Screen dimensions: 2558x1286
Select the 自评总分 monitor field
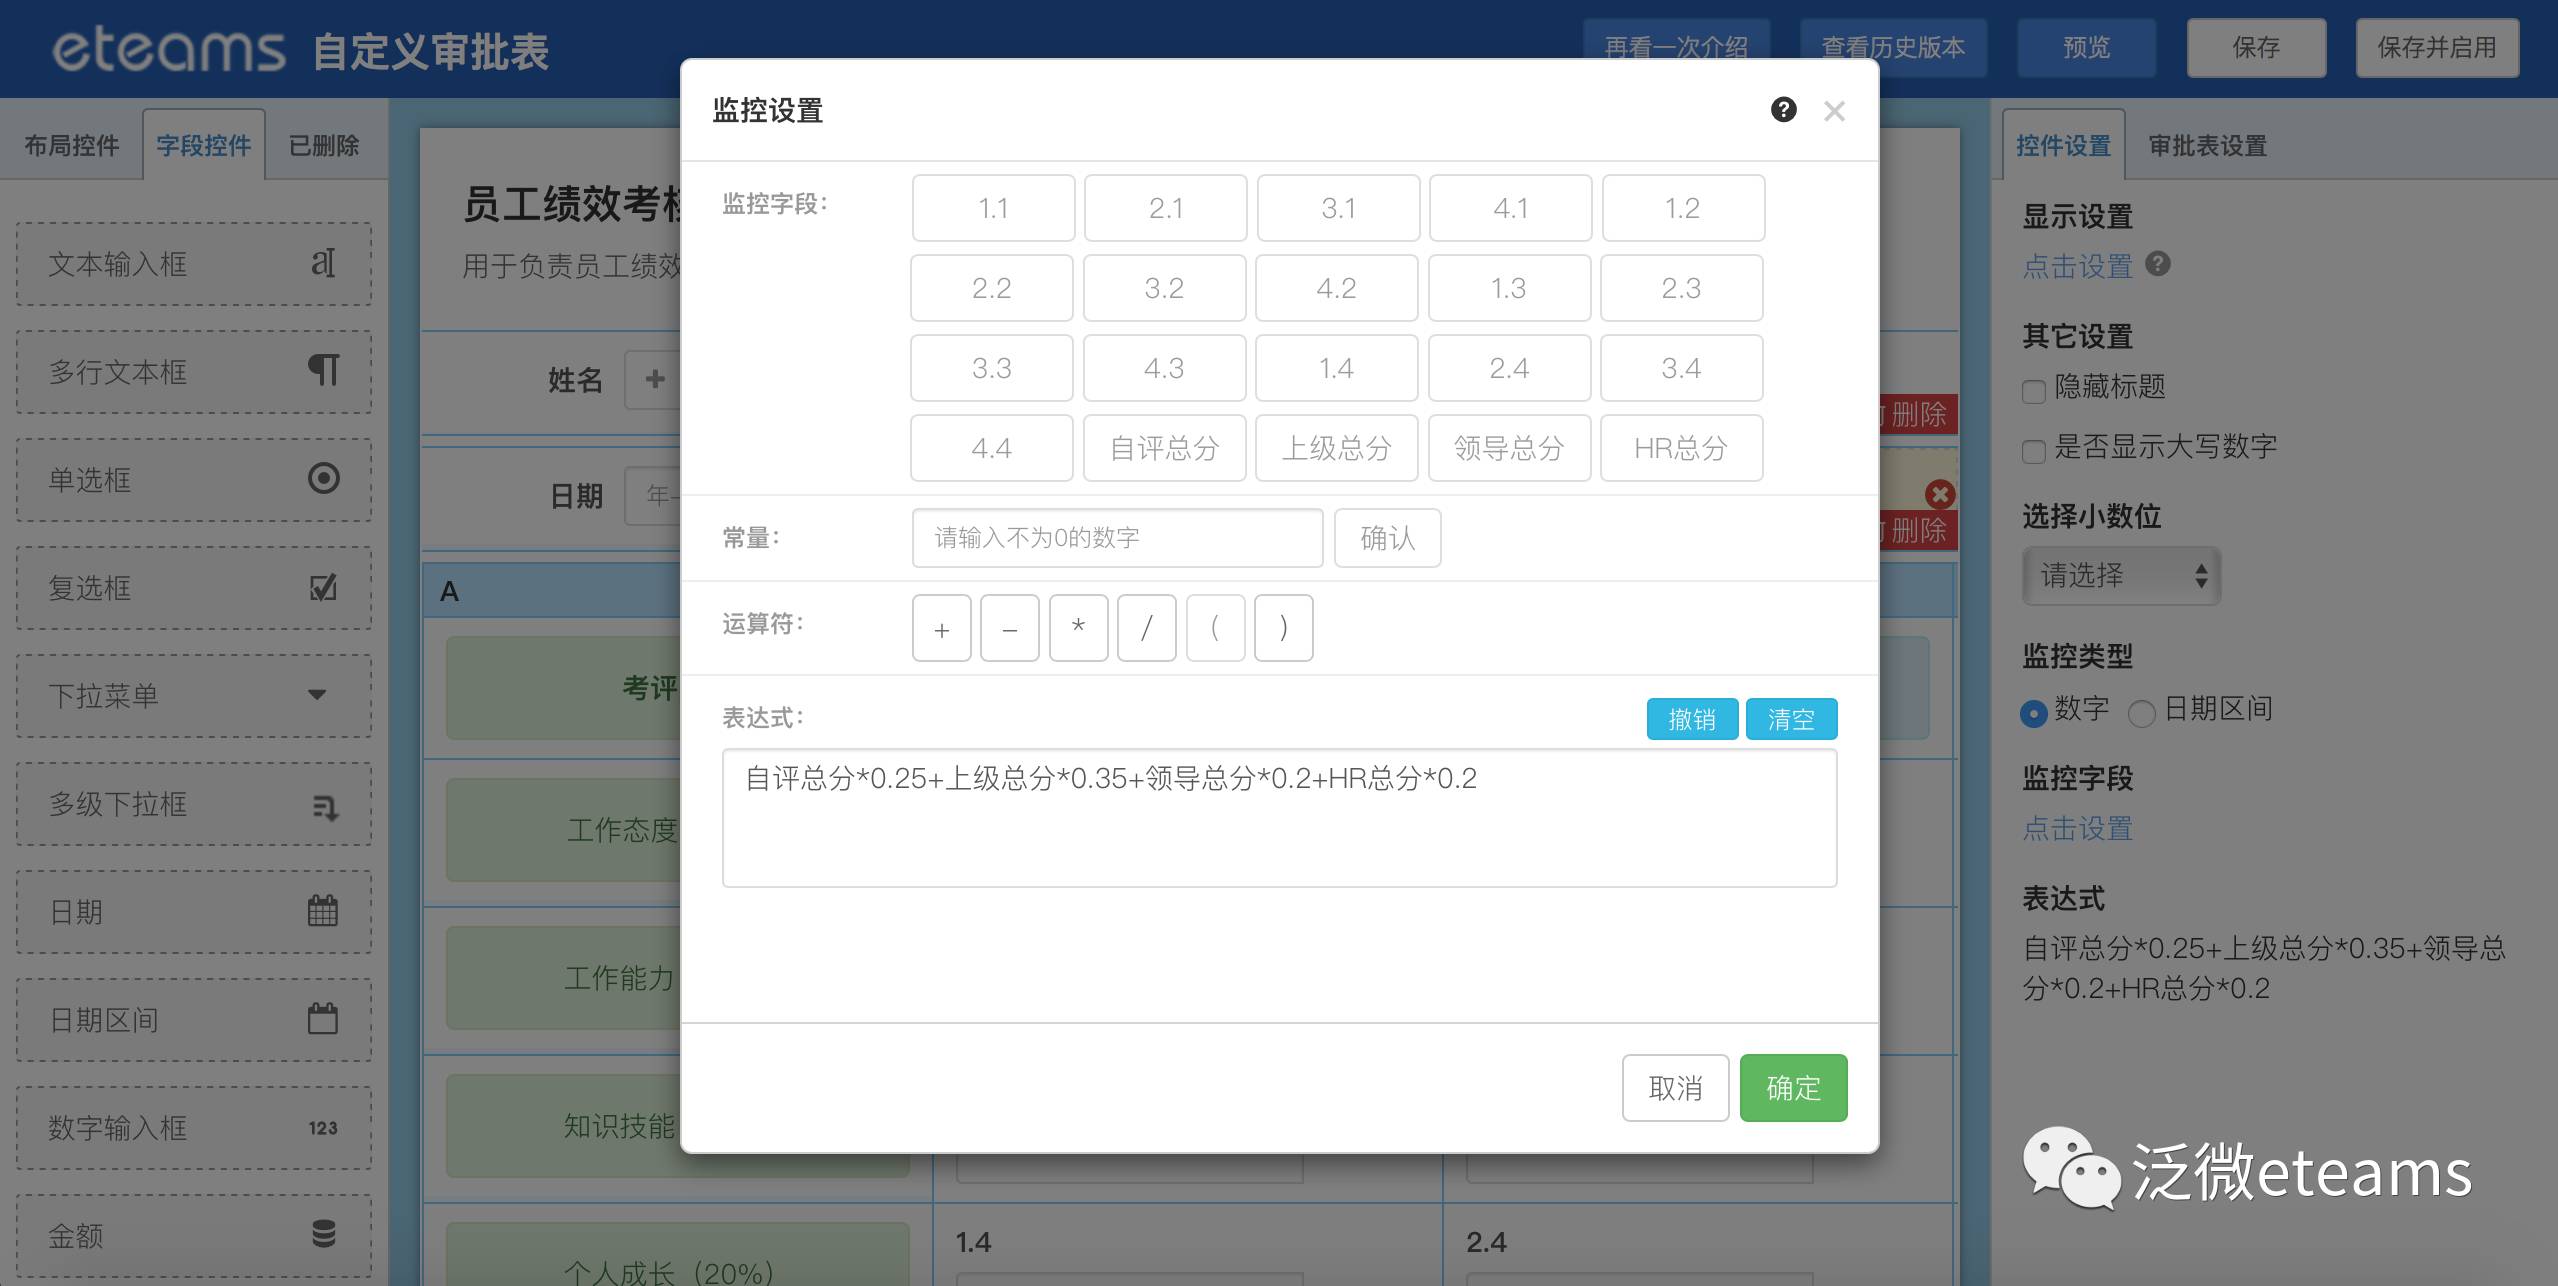pyautogui.click(x=1164, y=448)
